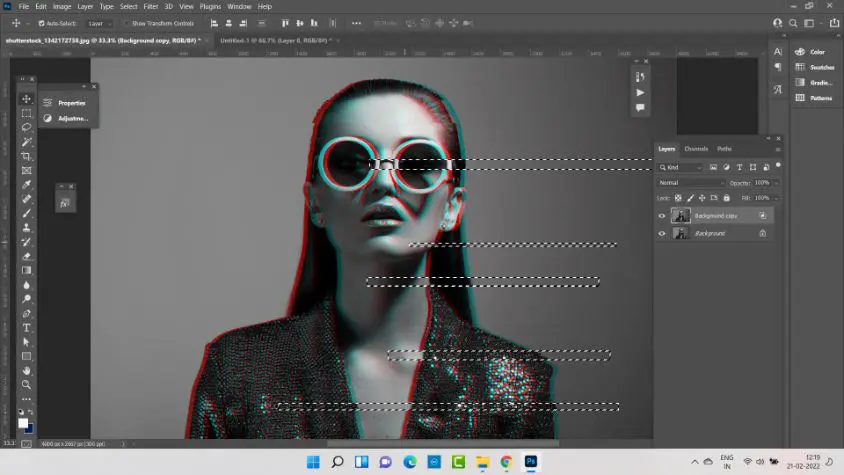Pick the Horizontal Type tool
The width and height of the screenshot is (844, 475).
pyautogui.click(x=27, y=328)
